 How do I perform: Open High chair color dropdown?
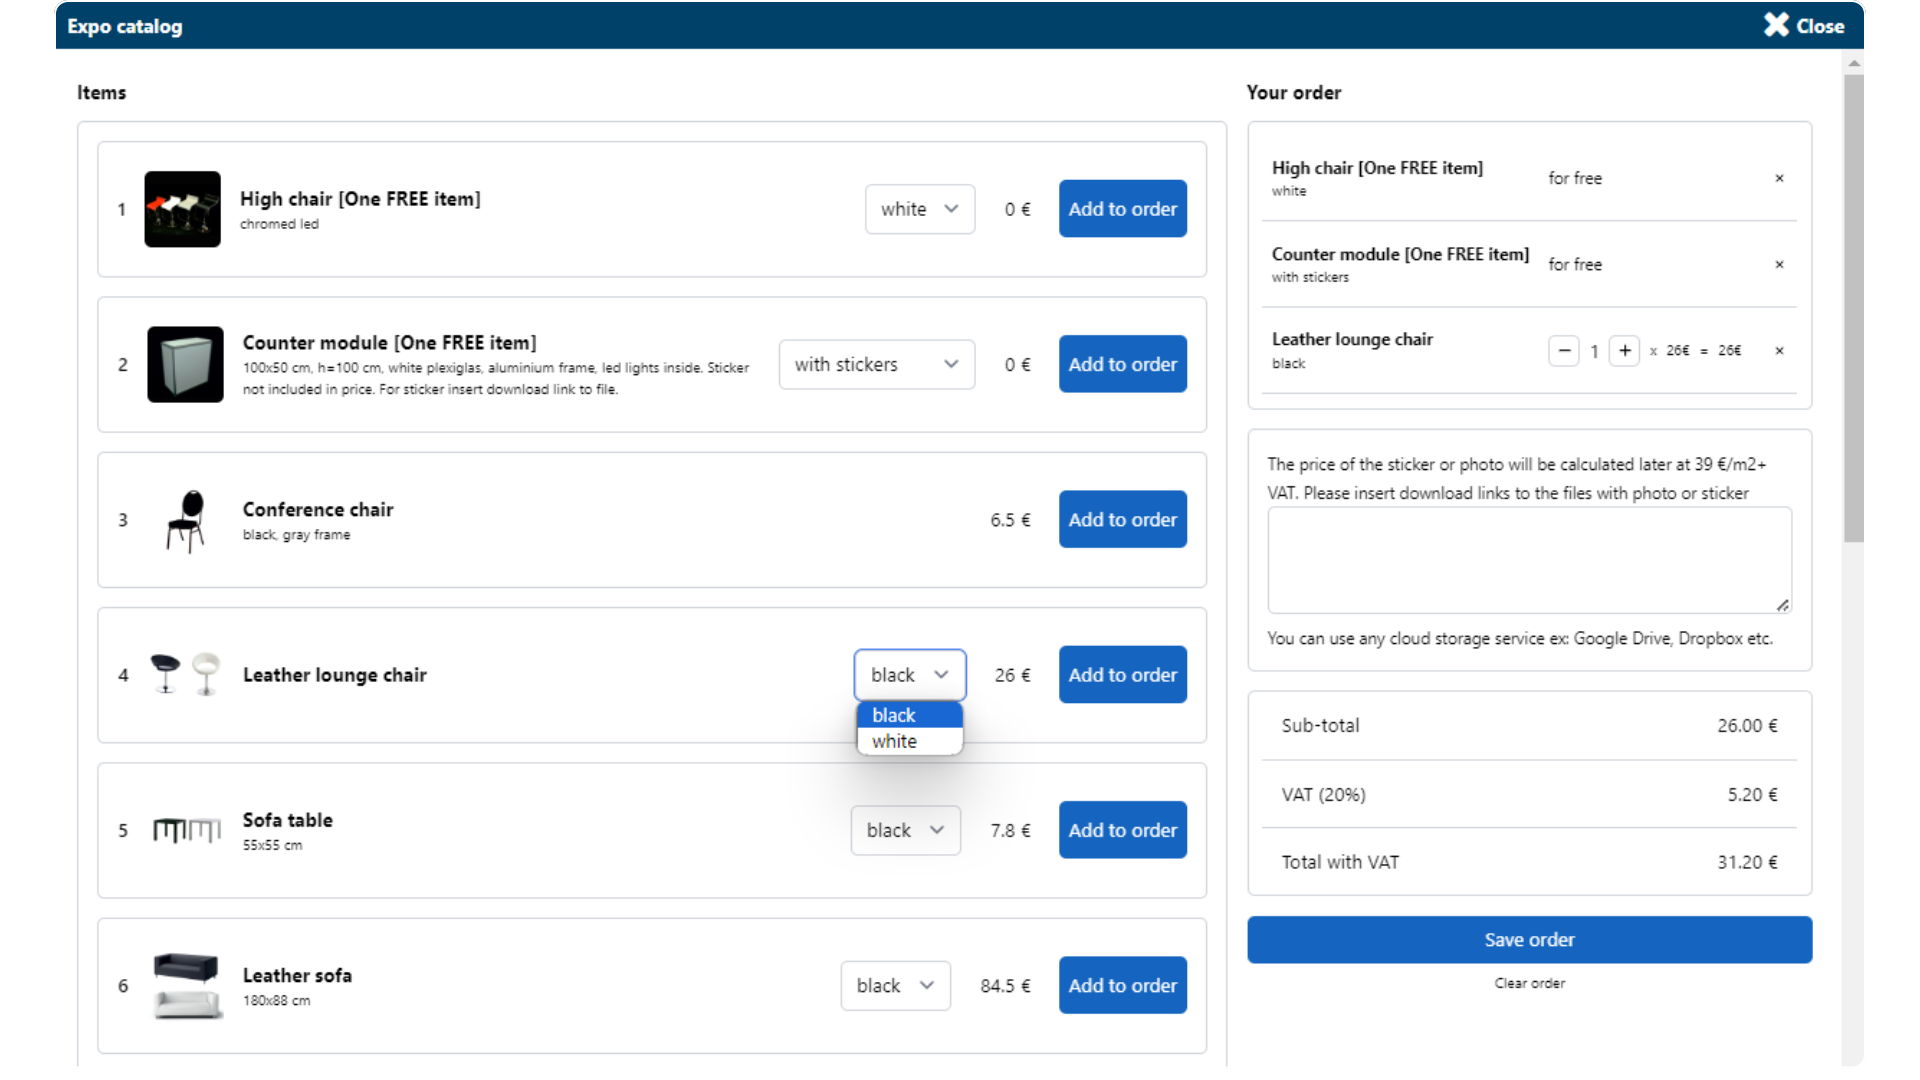(919, 209)
